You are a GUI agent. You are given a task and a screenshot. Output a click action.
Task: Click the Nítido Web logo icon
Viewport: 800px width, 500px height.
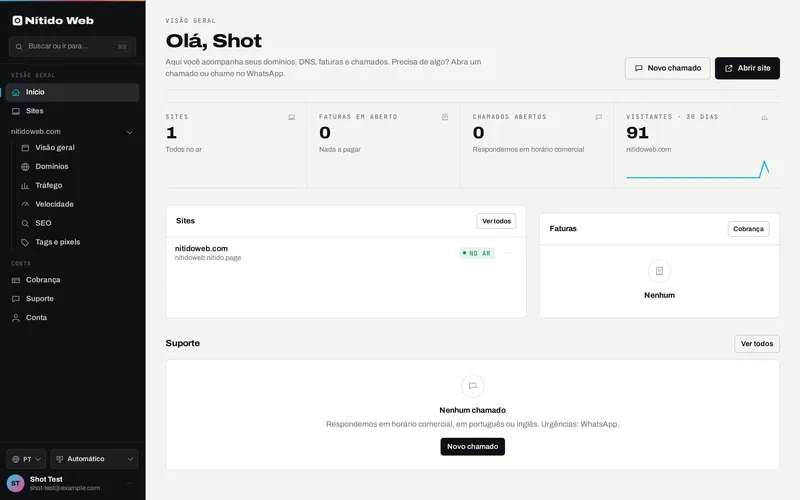(x=17, y=20)
